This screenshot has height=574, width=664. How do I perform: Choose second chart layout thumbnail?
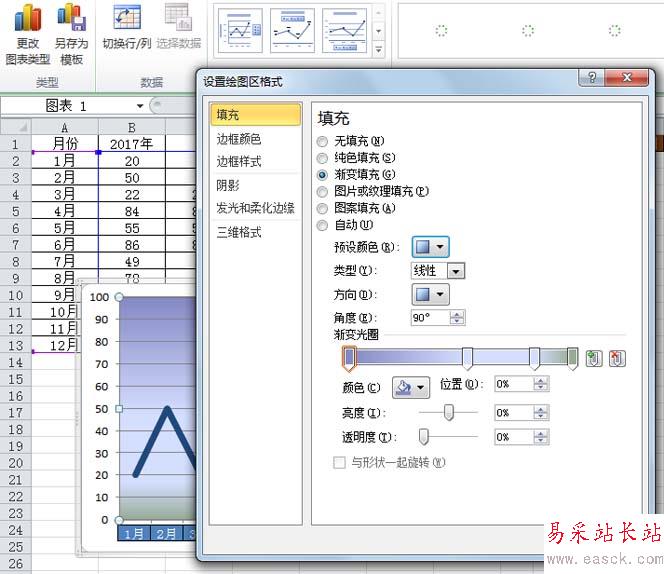coord(292,31)
